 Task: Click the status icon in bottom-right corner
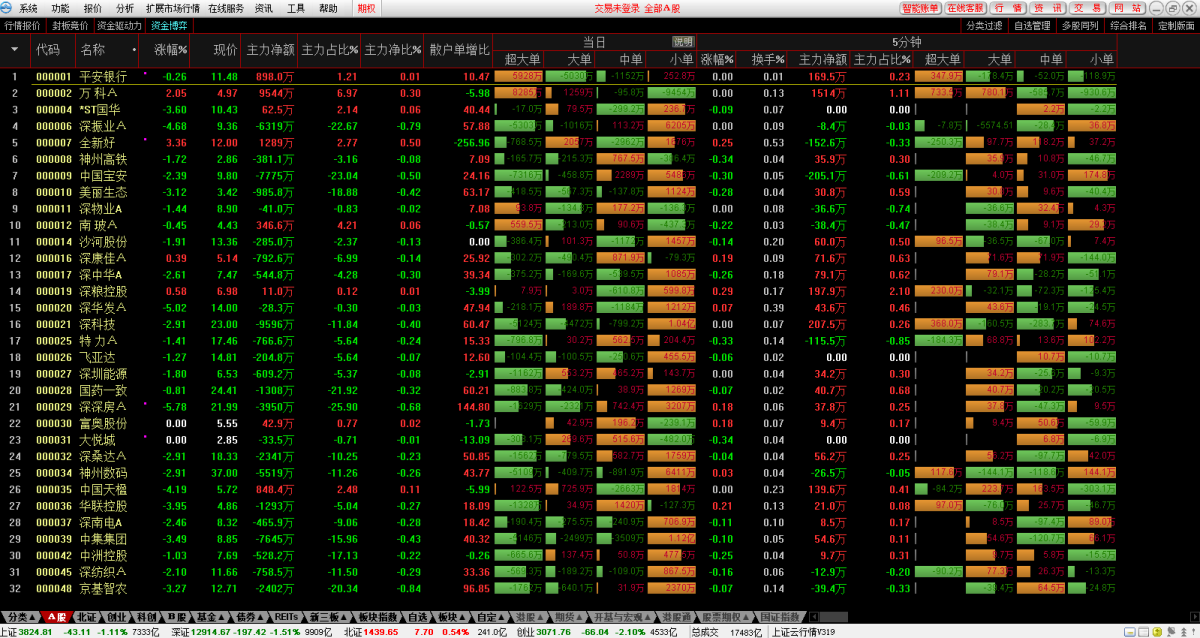(1191, 631)
